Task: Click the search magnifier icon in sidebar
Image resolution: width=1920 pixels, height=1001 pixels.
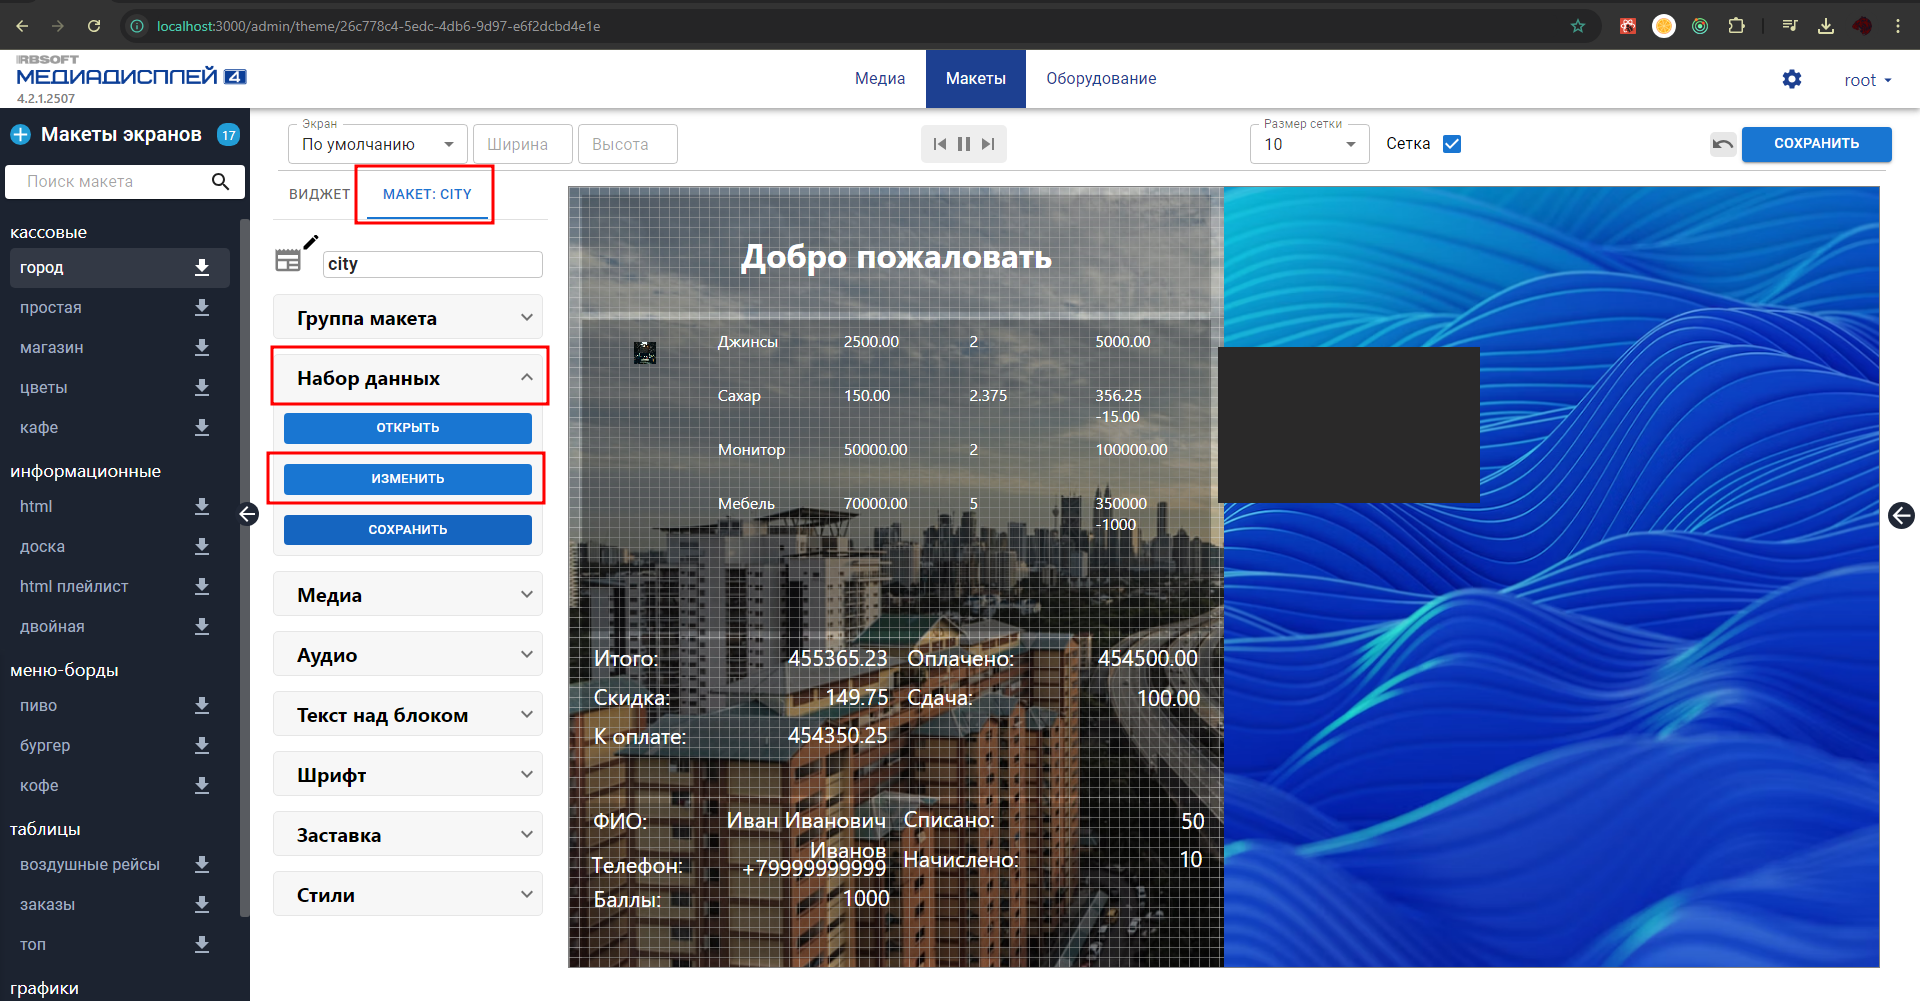Action: [220, 181]
